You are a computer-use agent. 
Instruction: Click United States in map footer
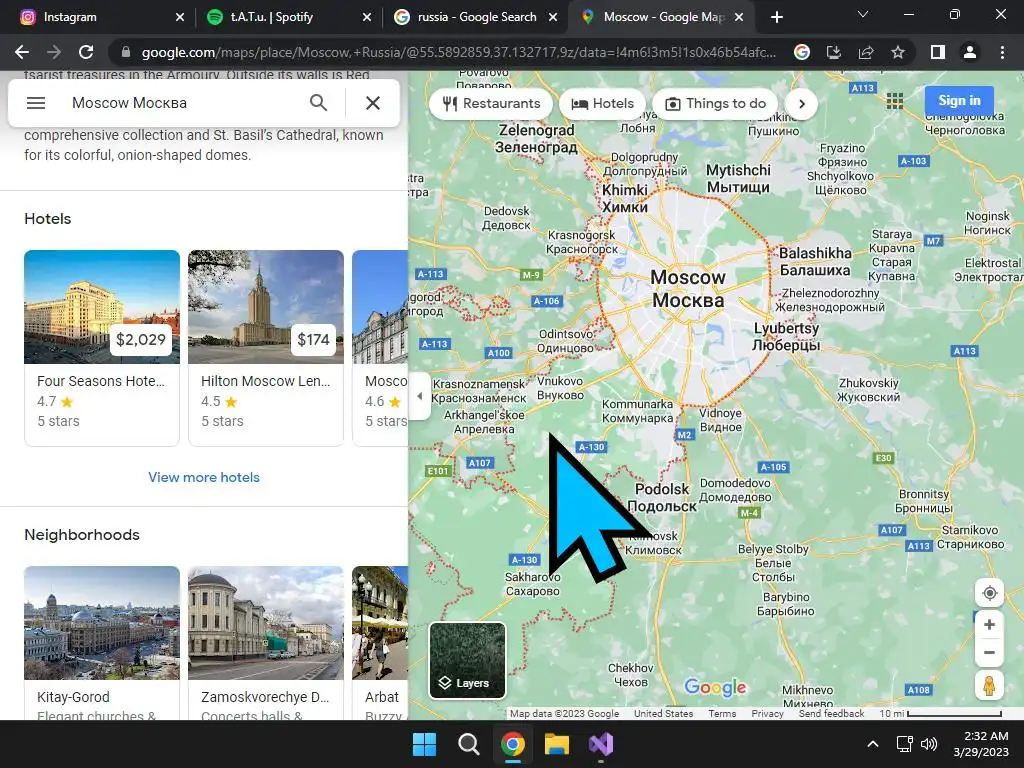tap(664, 714)
